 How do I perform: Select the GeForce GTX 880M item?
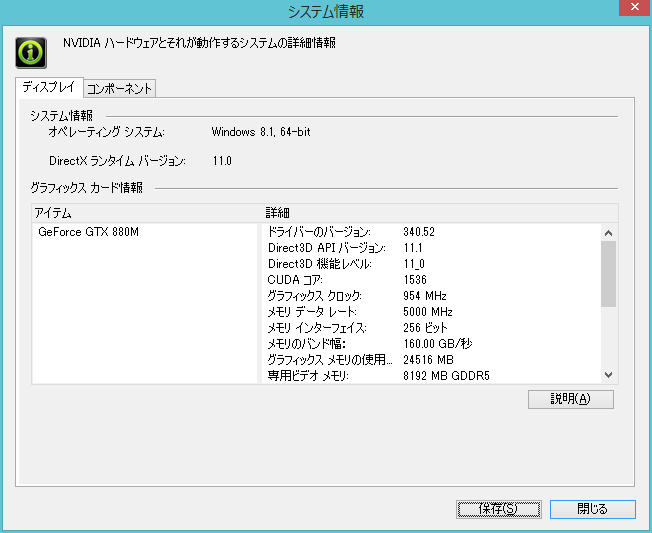(89, 232)
